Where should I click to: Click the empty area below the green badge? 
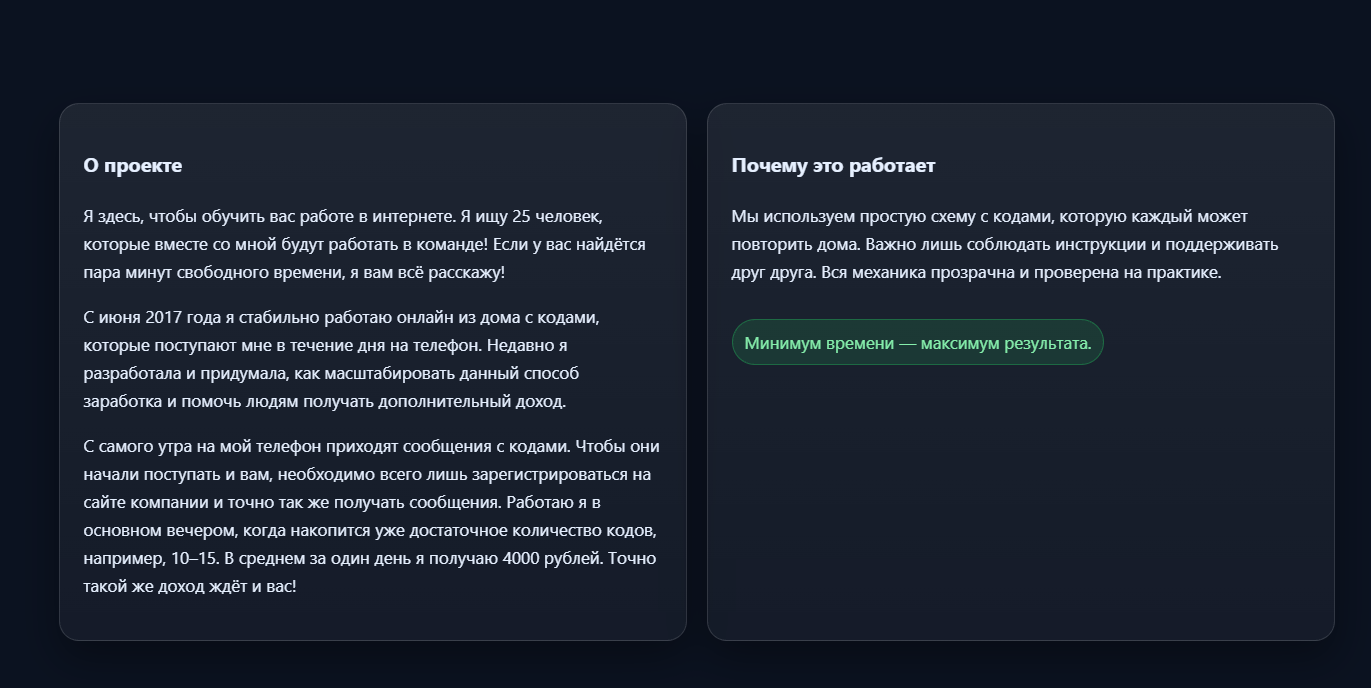(x=1020, y=500)
